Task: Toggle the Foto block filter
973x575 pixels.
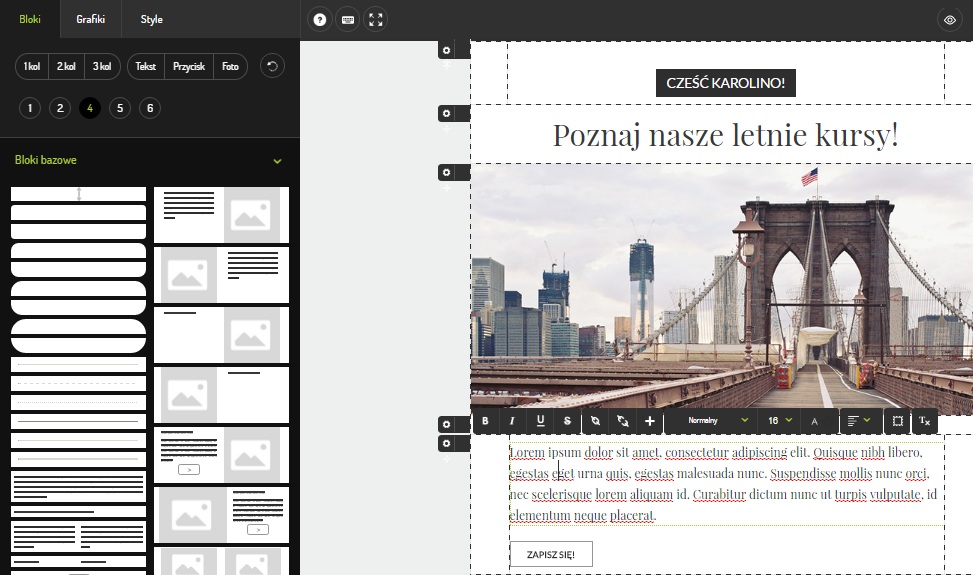Action: pos(230,66)
